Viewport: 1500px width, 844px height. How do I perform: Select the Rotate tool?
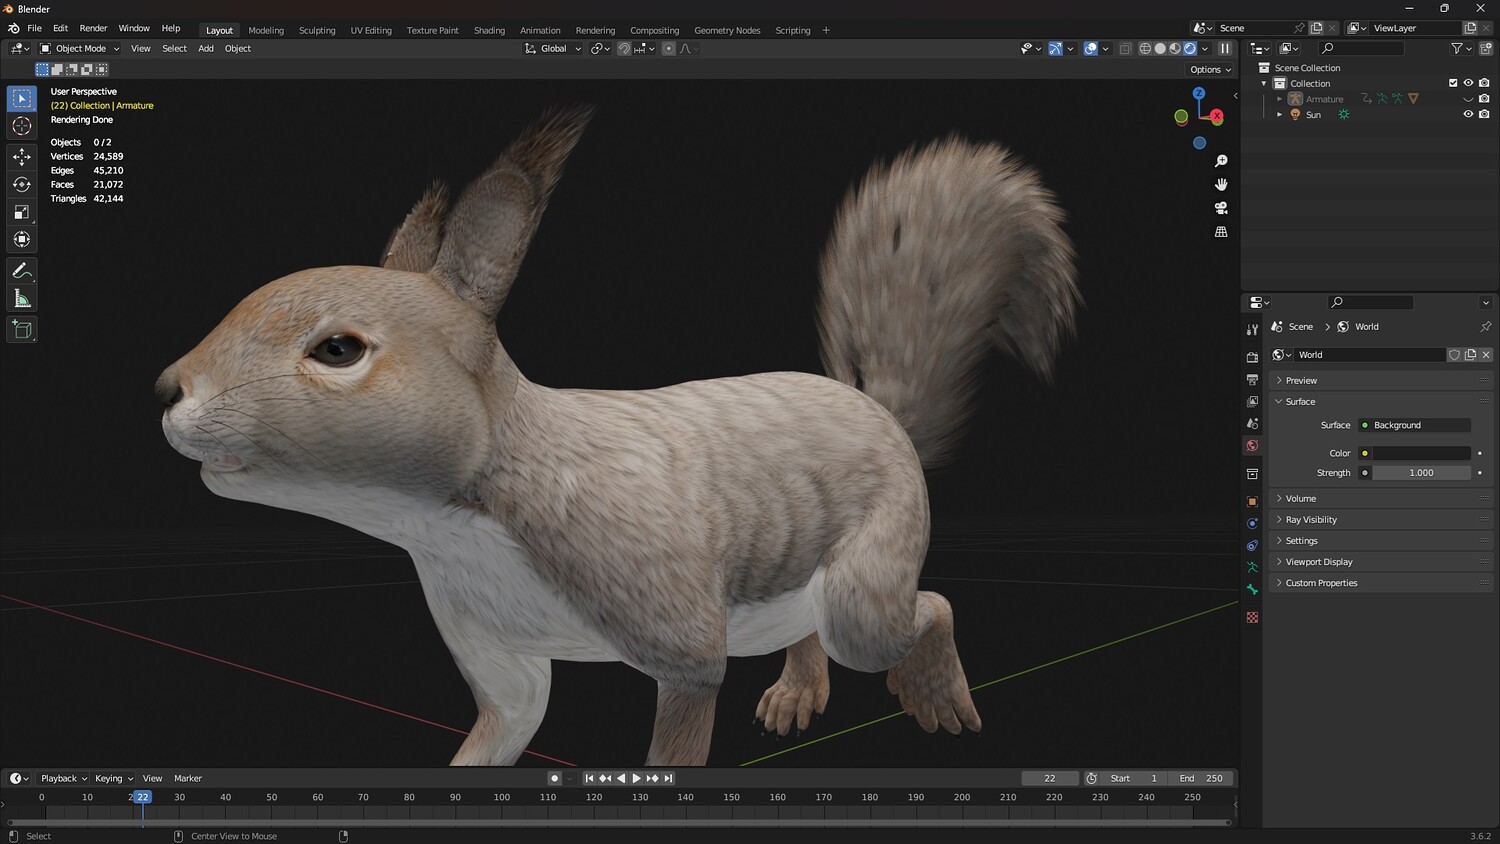[22, 184]
